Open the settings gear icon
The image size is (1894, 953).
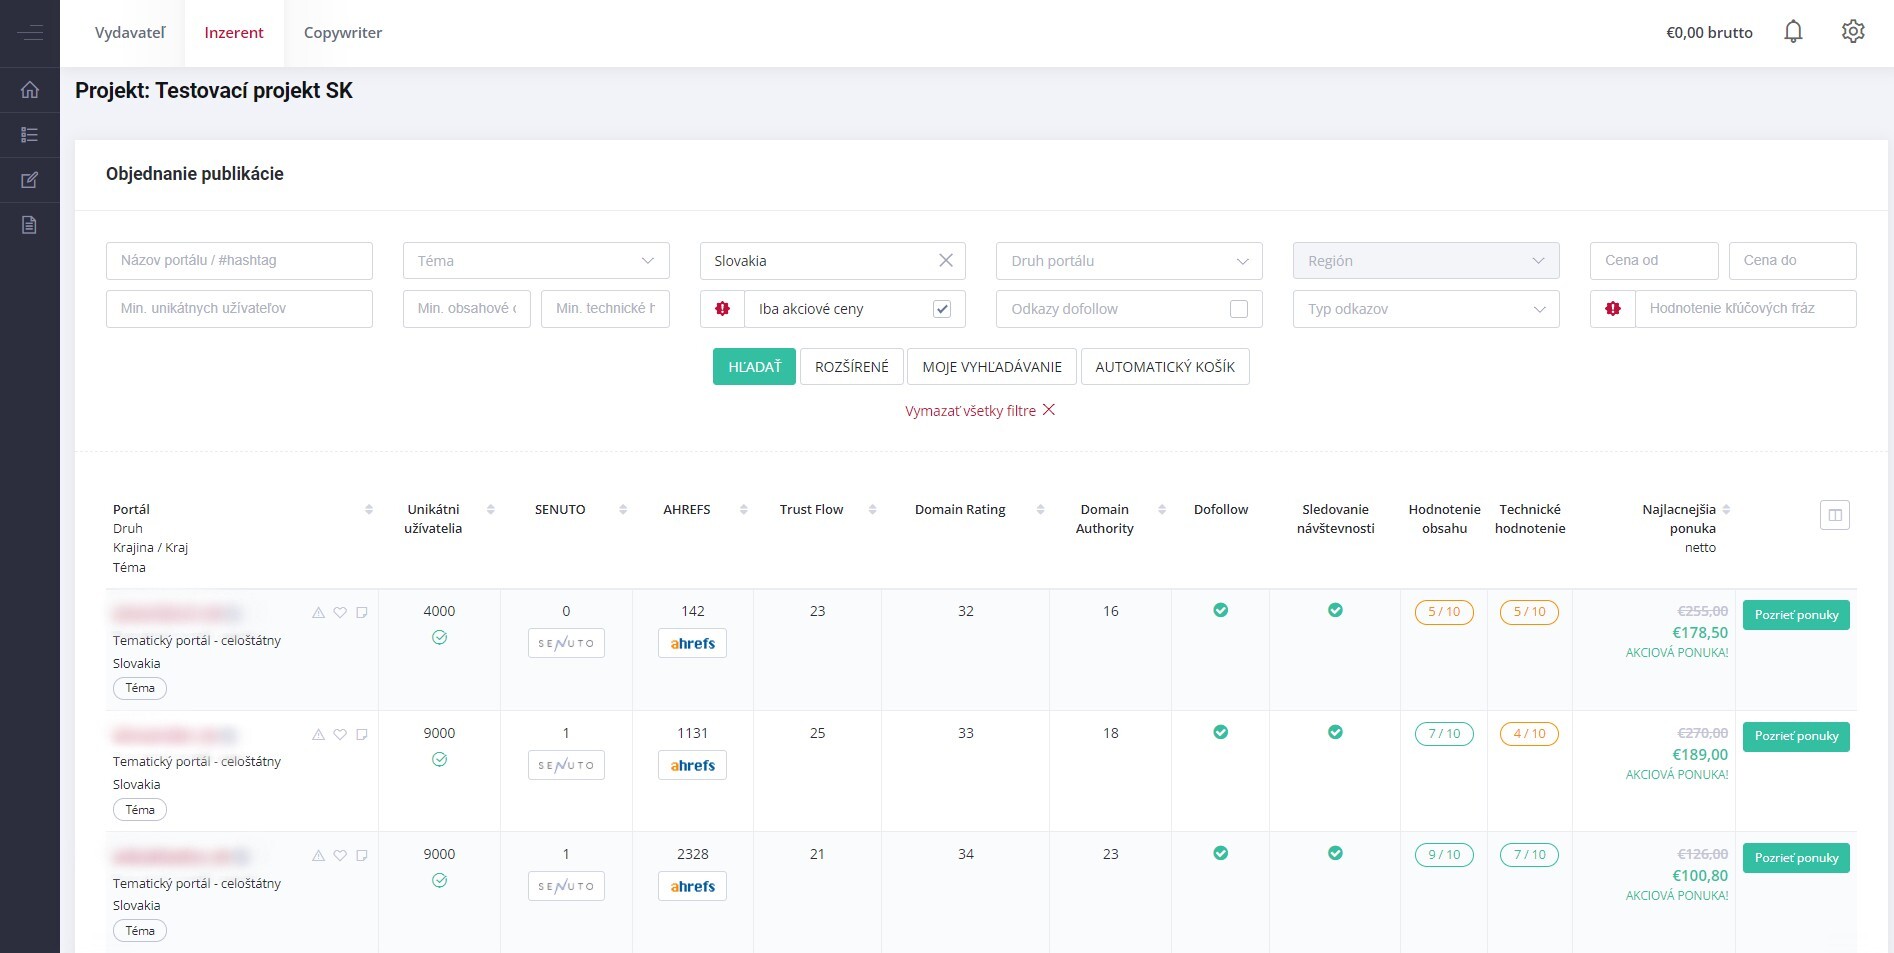[x=1853, y=32]
